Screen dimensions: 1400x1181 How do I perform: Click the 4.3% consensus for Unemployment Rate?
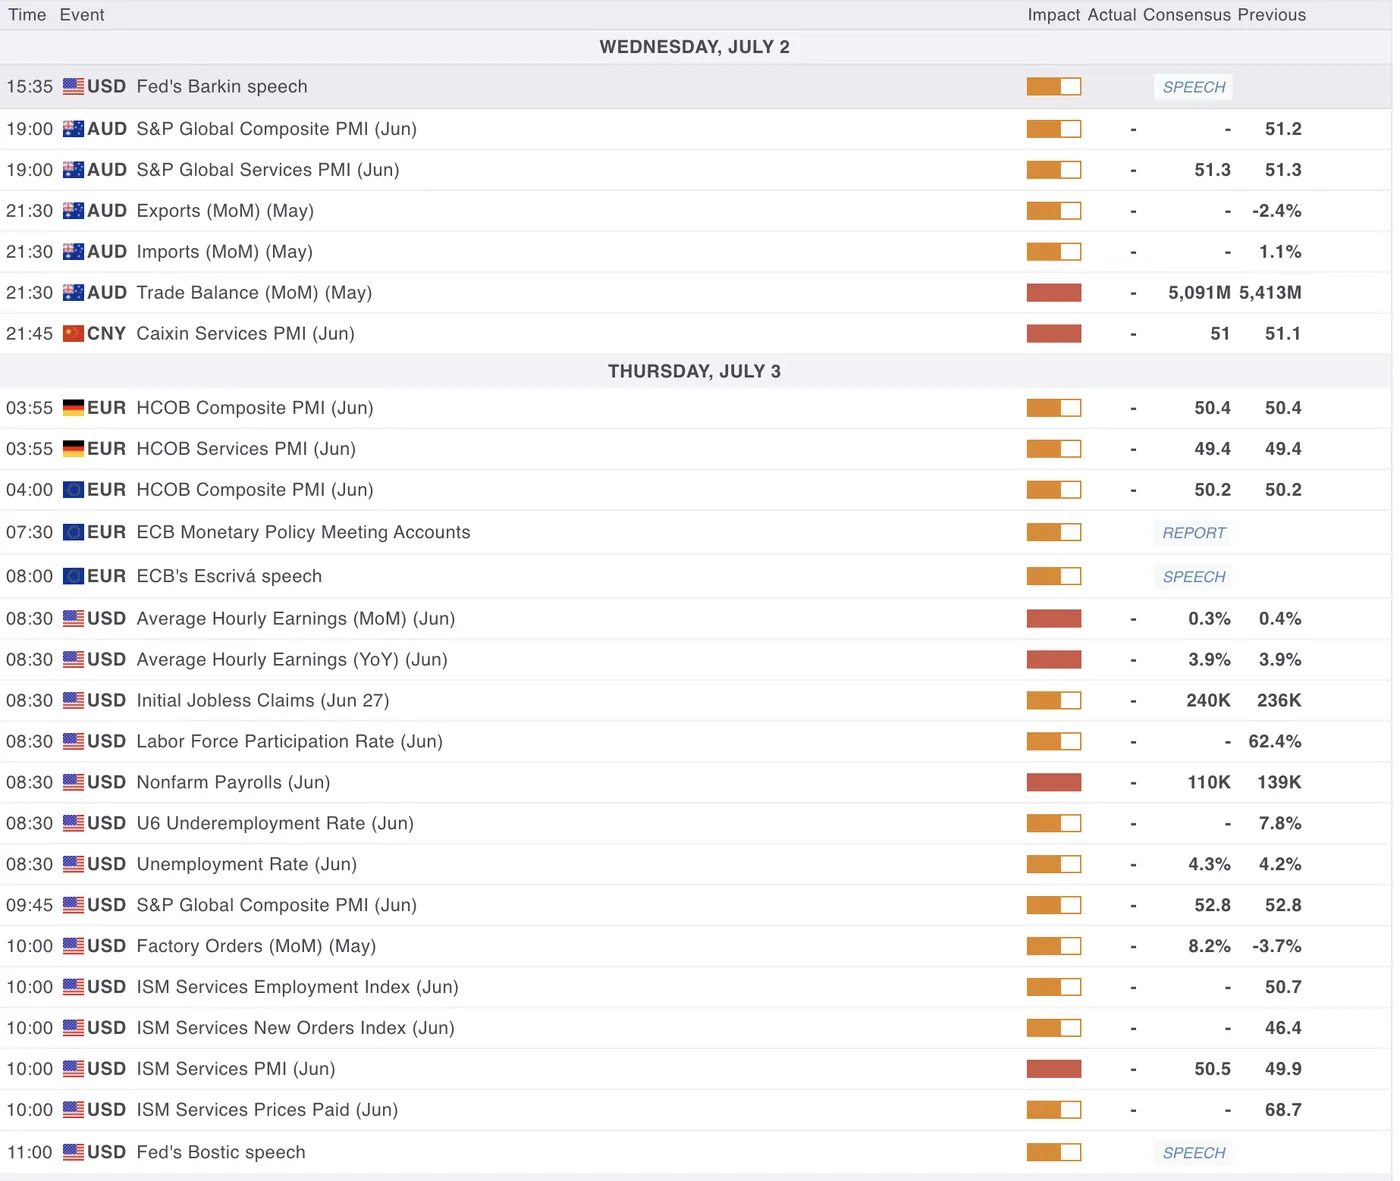click(x=1209, y=865)
